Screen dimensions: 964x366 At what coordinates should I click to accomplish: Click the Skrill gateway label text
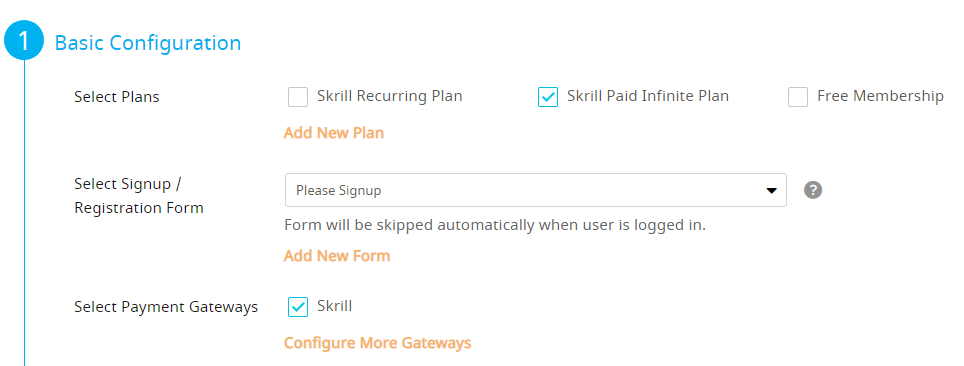click(x=334, y=306)
